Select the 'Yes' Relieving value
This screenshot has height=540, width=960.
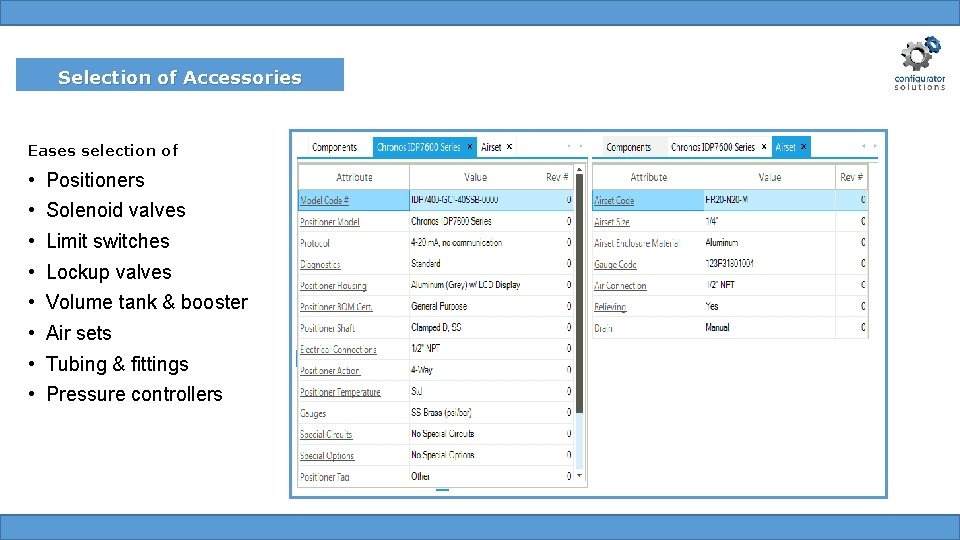tap(712, 306)
